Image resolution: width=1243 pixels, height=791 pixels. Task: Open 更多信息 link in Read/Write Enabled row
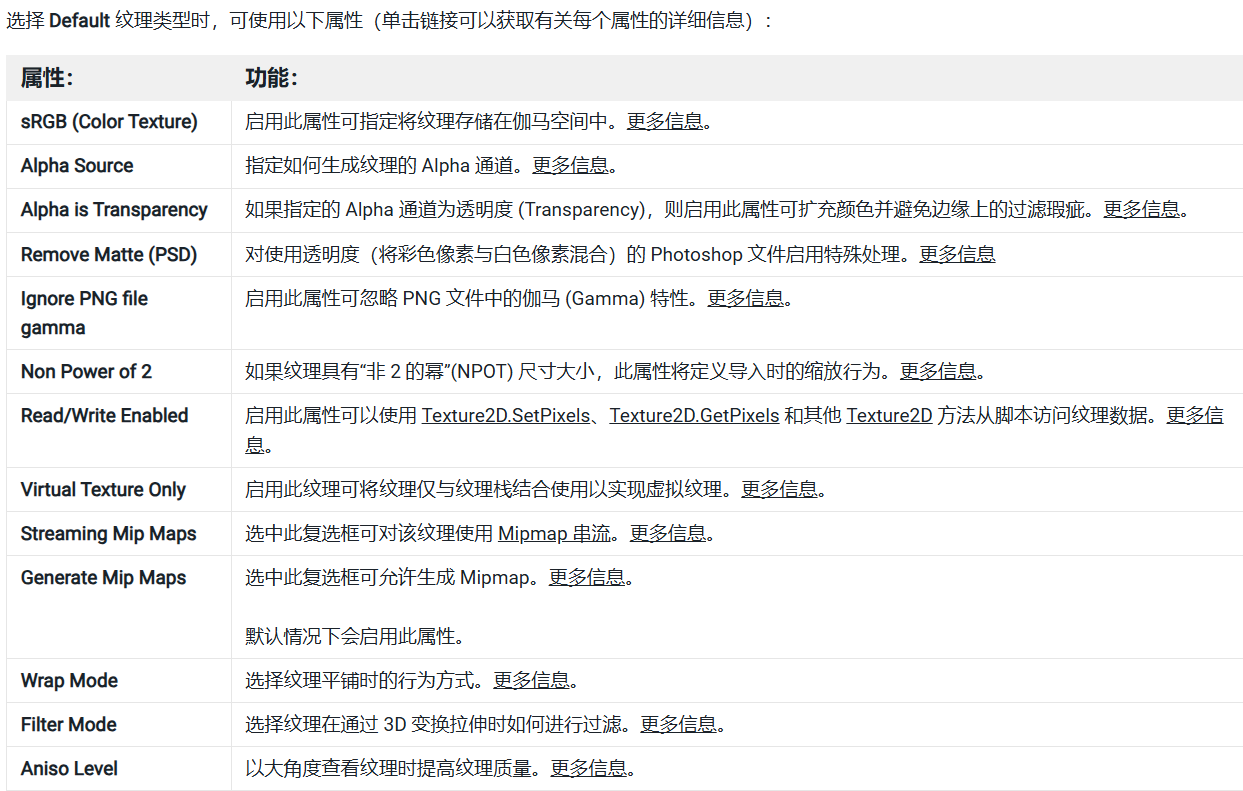coord(1194,416)
